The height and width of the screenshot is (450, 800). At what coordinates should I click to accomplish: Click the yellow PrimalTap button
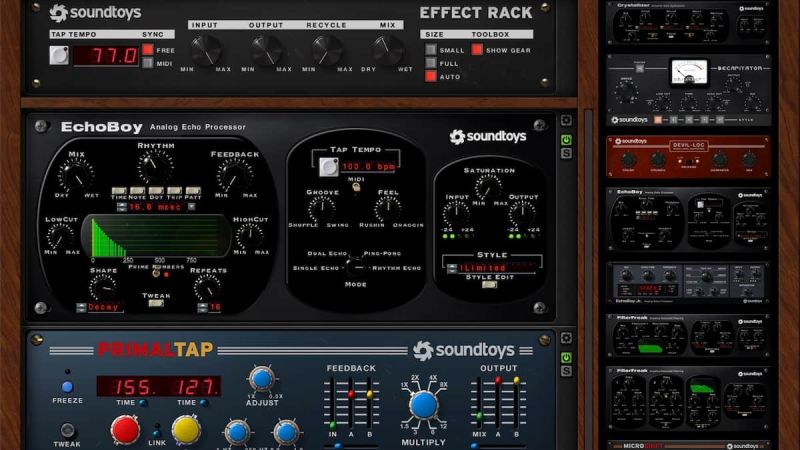(x=186, y=430)
